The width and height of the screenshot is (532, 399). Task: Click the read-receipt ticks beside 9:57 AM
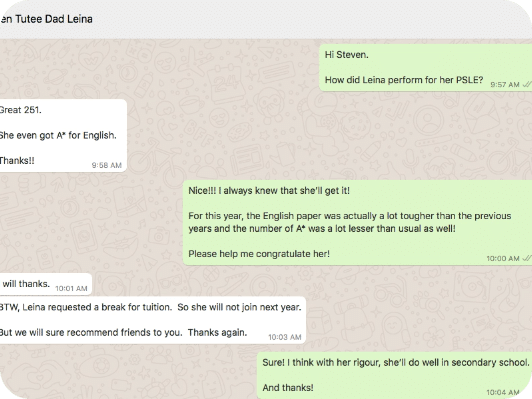click(527, 84)
